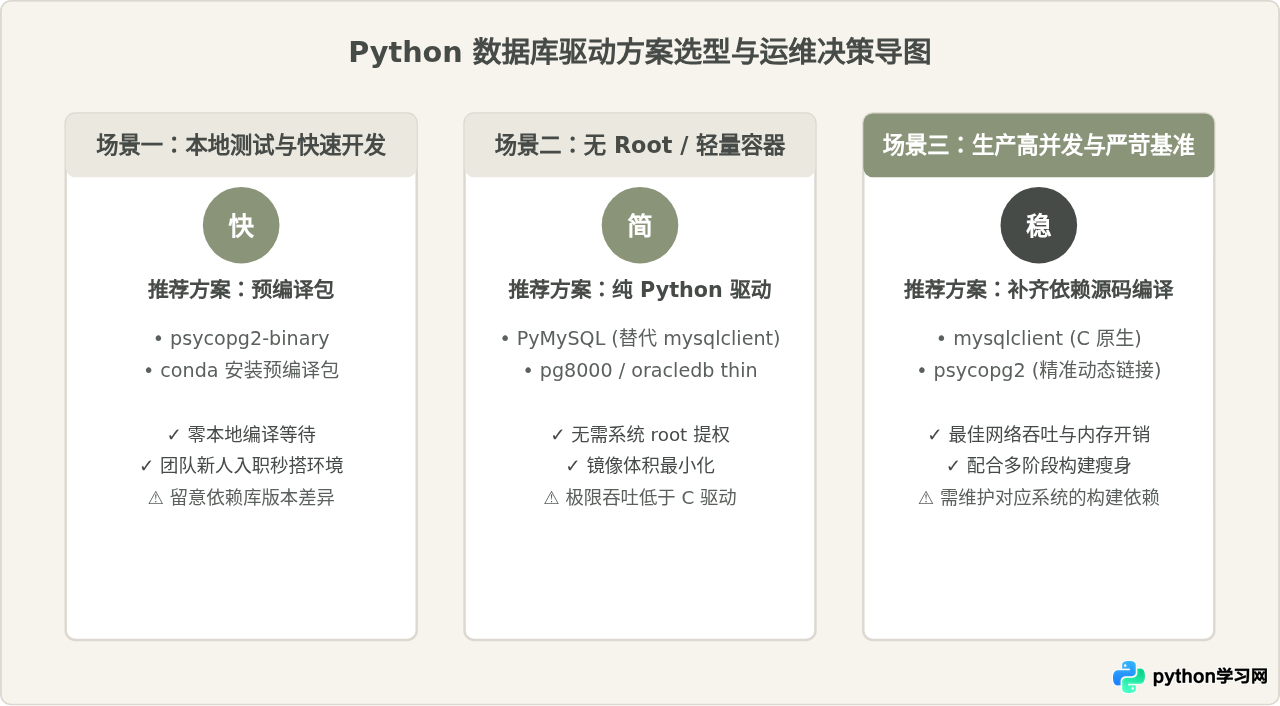Click the line 镜像体积最小化
Image resolution: width=1280 pixels, height=706 pixels.
640,466
